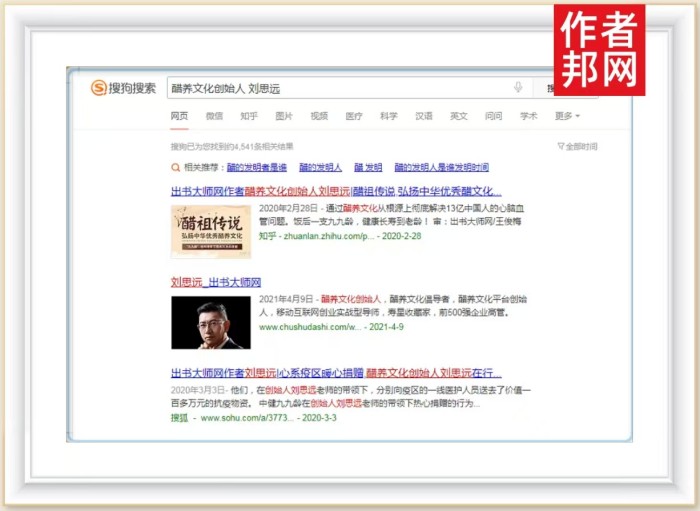Click related suggestion 醋的发明人

(x=320, y=168)
